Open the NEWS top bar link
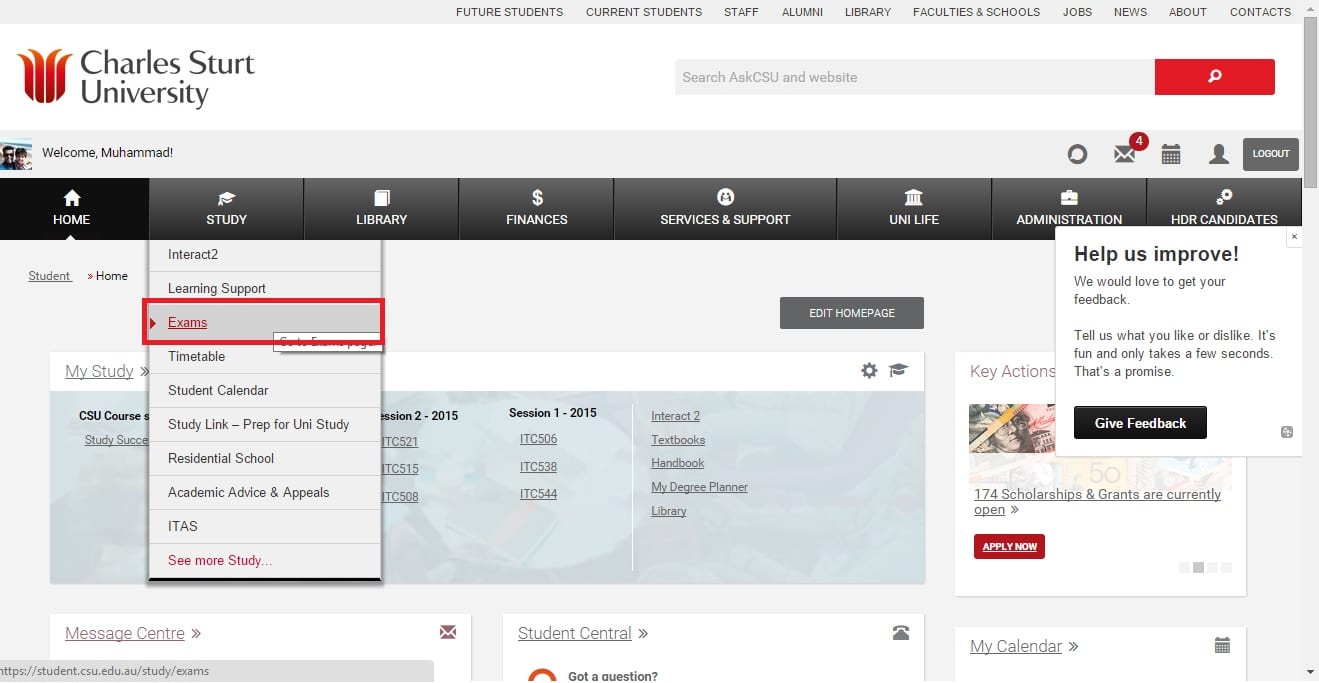The height and width of the screenshot is (683, 1319). click(x=1130, y=12)
